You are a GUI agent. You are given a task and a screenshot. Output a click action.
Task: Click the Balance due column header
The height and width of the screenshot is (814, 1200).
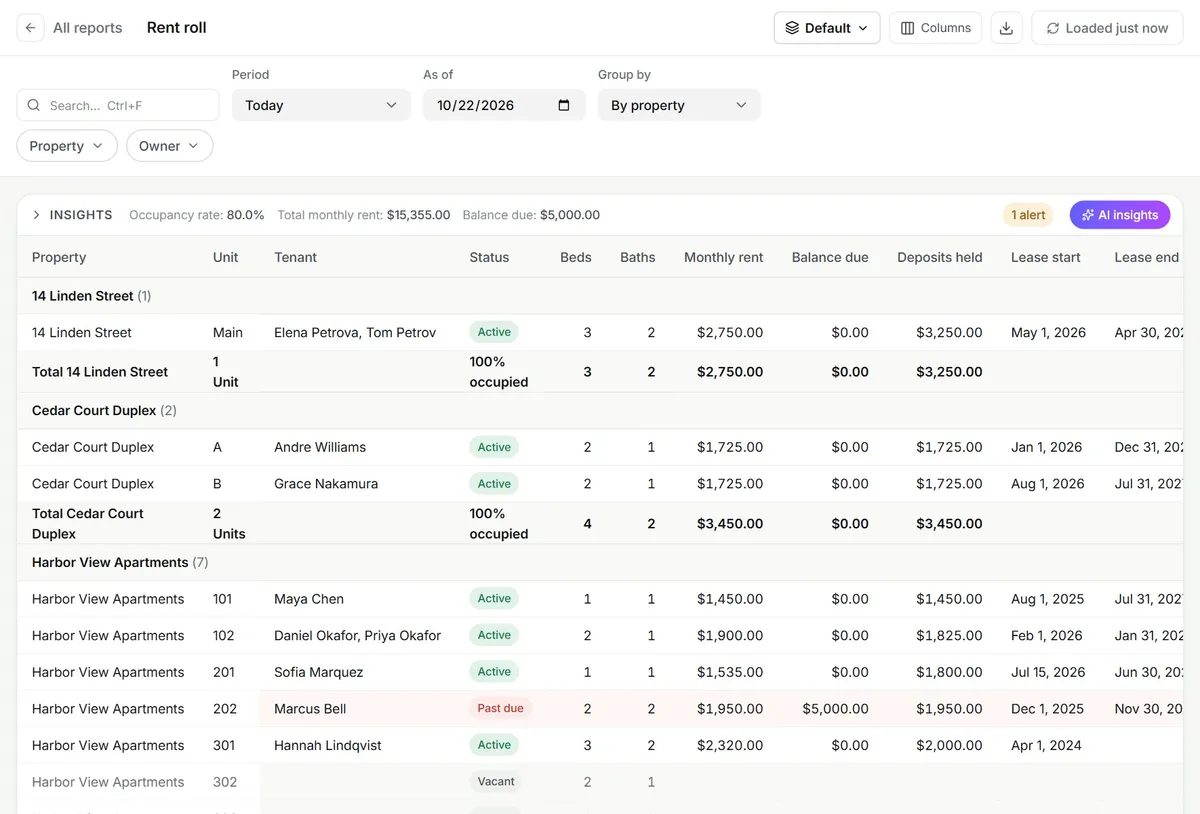click(830, 257)
